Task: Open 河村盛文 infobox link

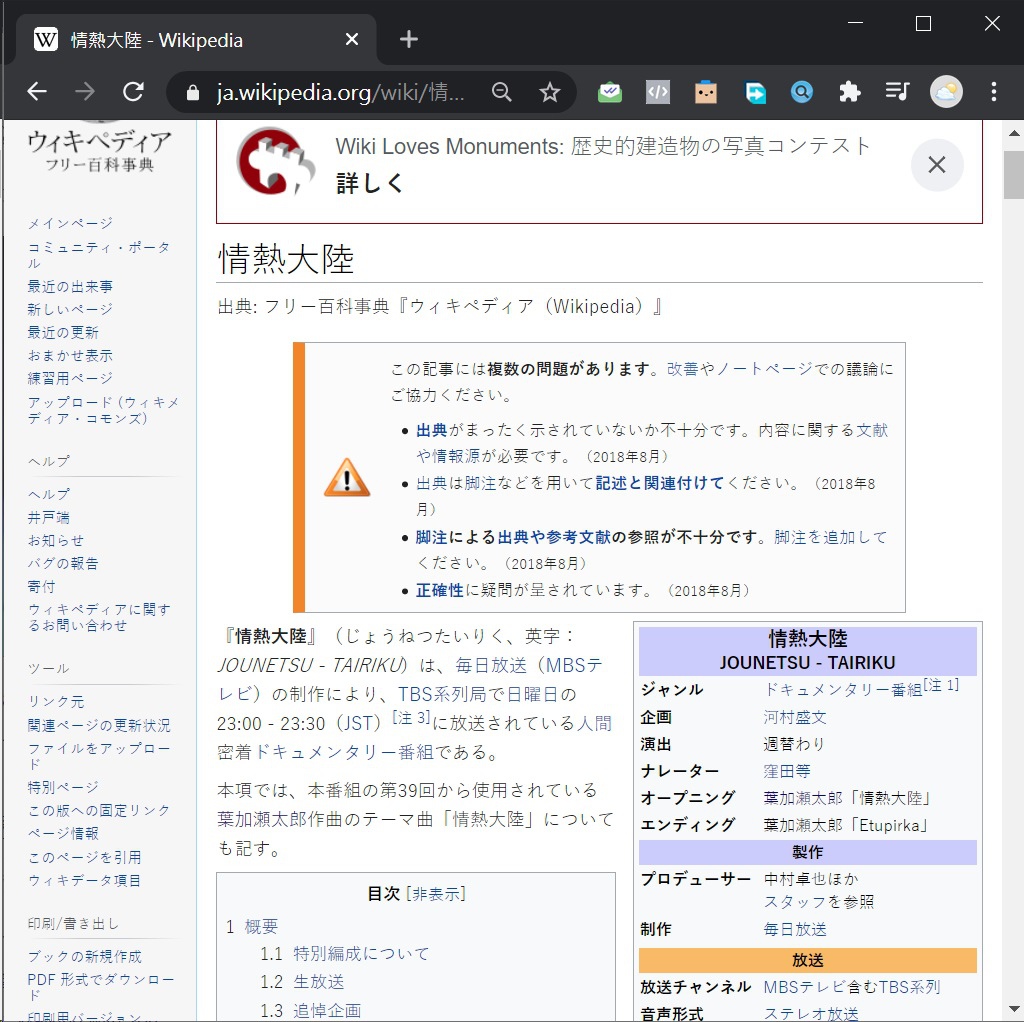Action: point(795,718)
